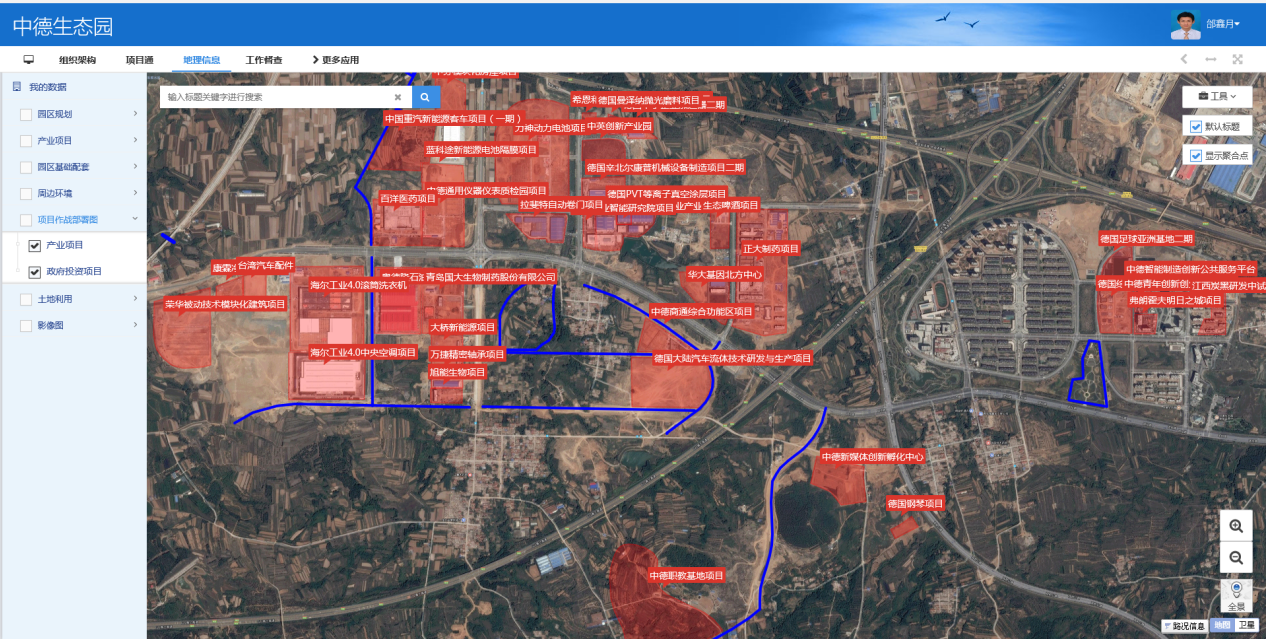Click the 万捷精密轴承项目 map label
1266x639 pixels.
coord(467,354)
